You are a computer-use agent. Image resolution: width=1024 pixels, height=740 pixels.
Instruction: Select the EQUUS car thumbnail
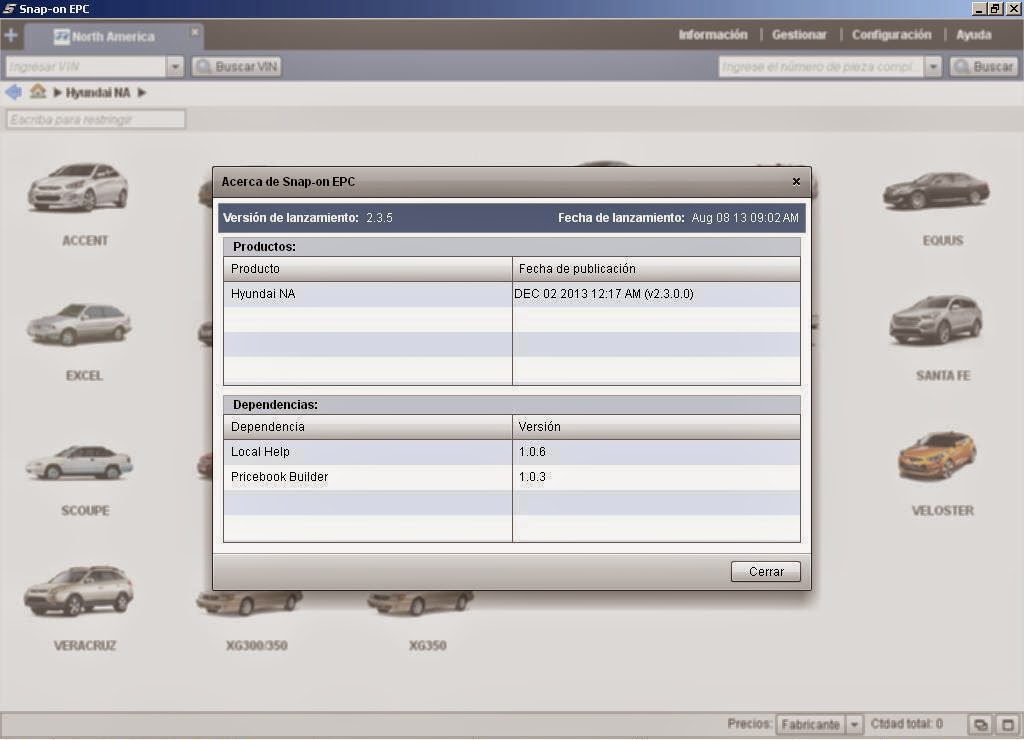coord(936,190)
